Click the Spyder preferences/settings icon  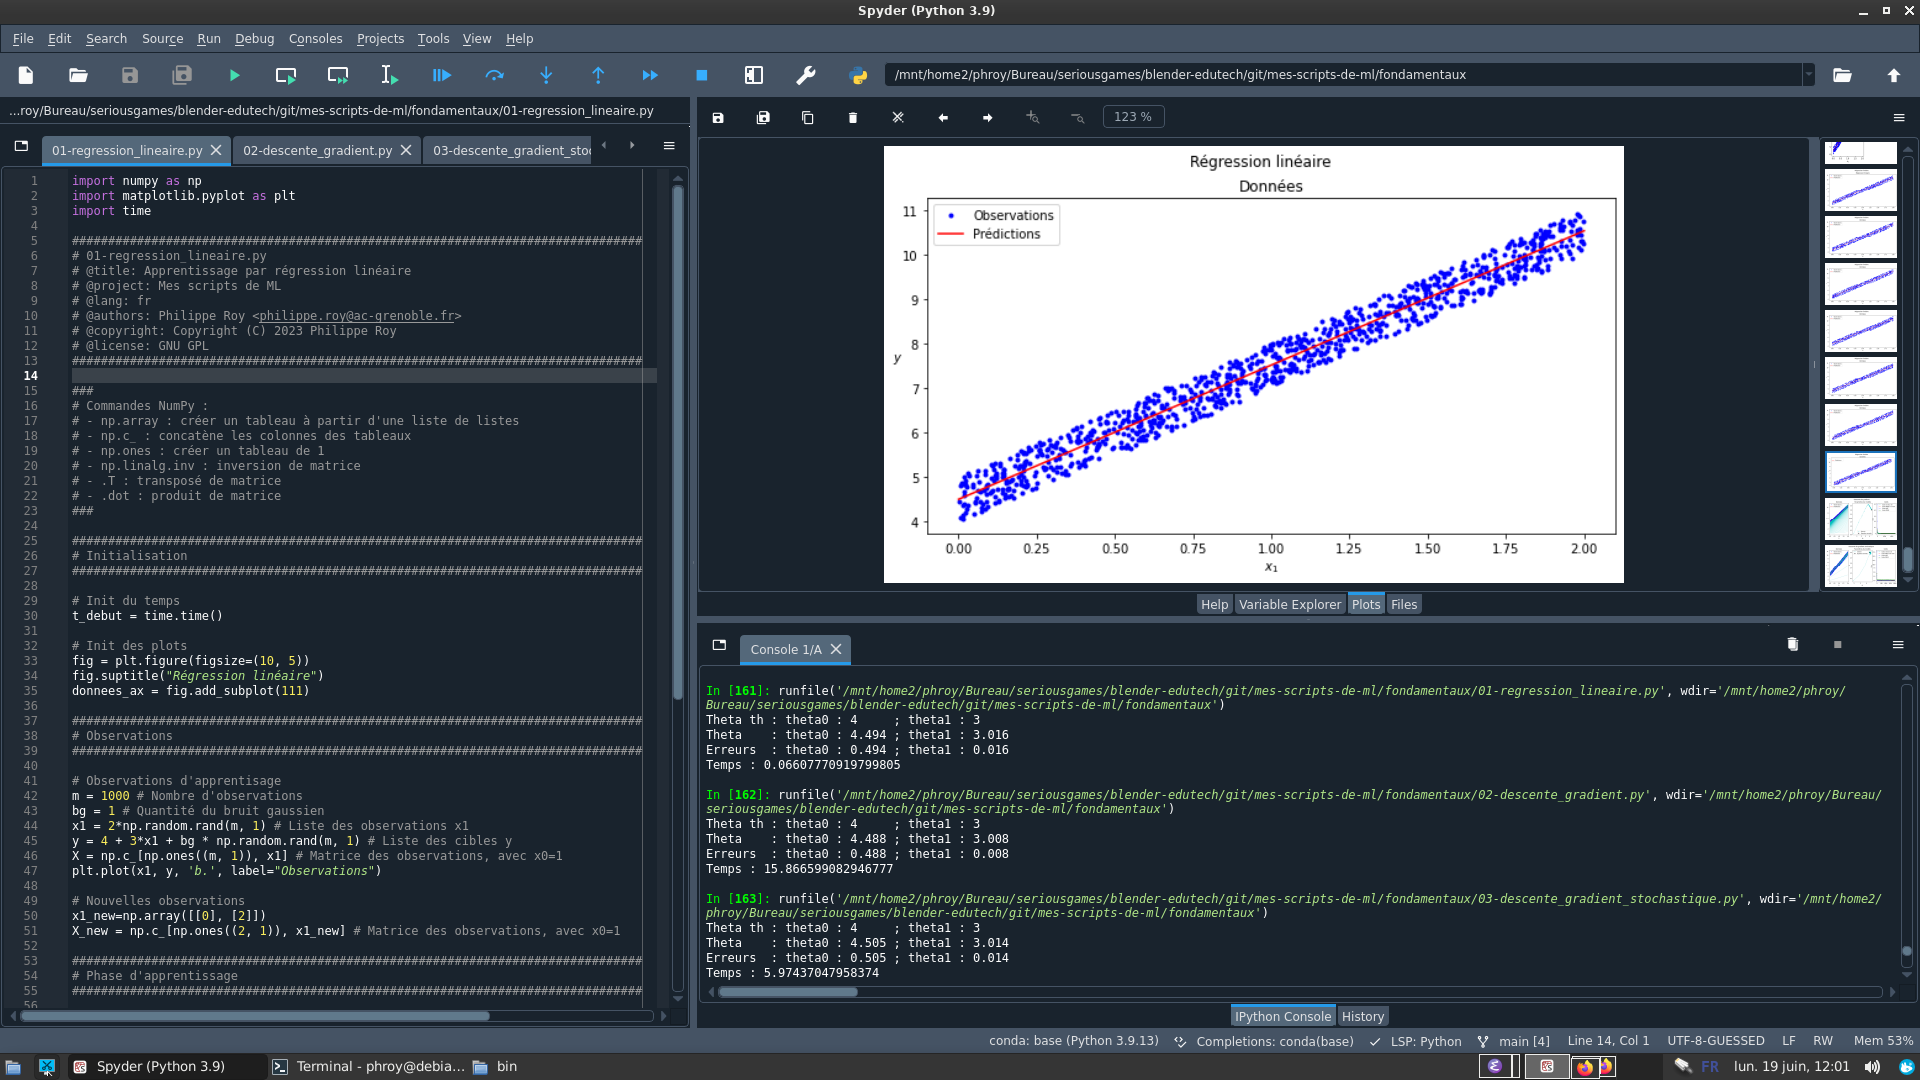click(x=806, y=75)
